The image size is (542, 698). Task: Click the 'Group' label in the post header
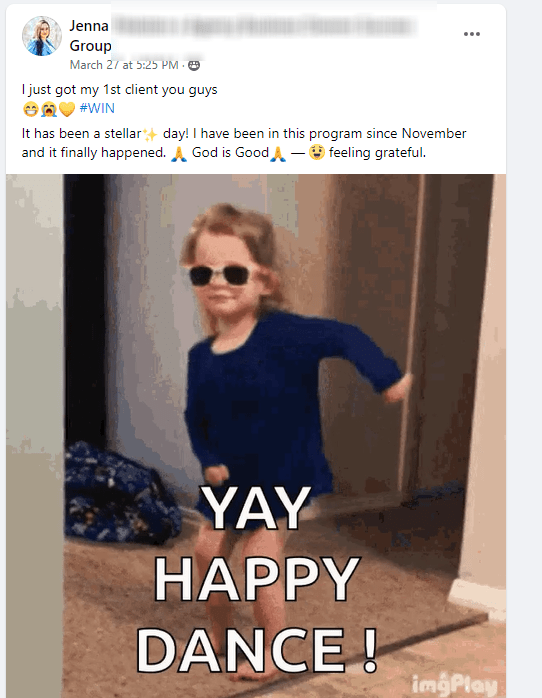(x=90, y=45)
